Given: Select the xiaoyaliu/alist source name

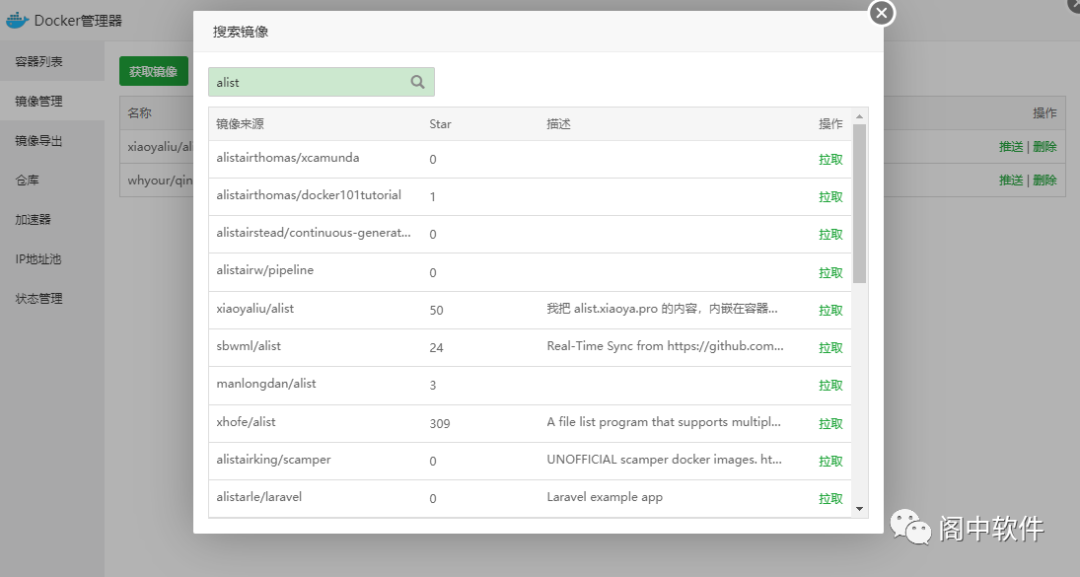Looking at the screenshot, I should point(255,308).
